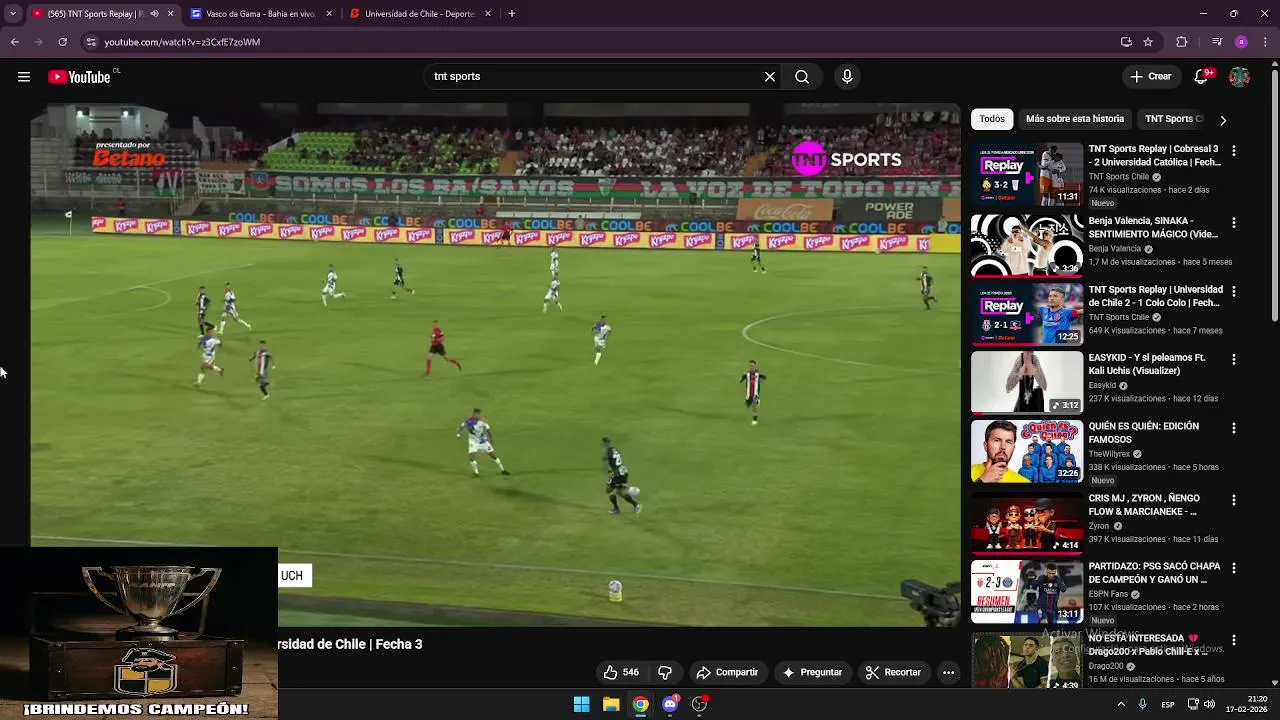This screenshot has width=1280, height=720.
Task: Open QUIÉN ES QUIÉN: EDICIÓN FAMOSOS title
Action: [x=1144, y=433]
